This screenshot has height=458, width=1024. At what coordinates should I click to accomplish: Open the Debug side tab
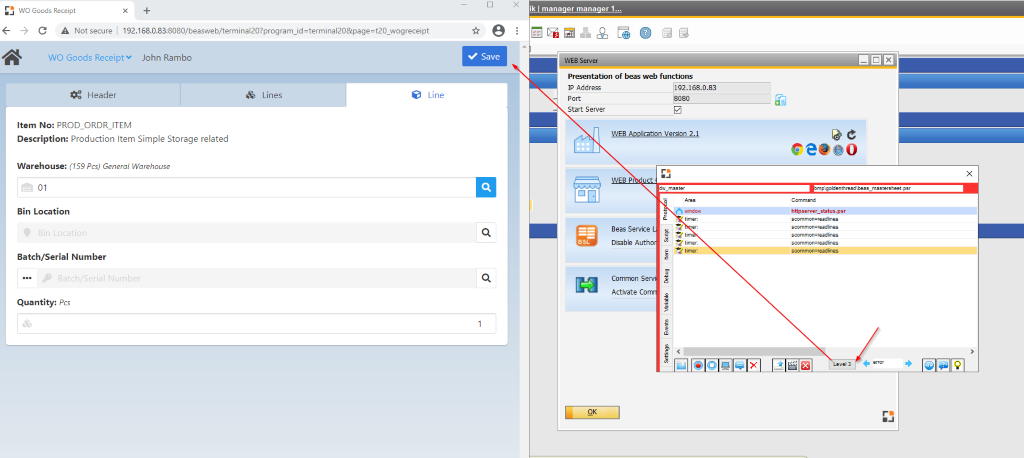pos(665,276)
